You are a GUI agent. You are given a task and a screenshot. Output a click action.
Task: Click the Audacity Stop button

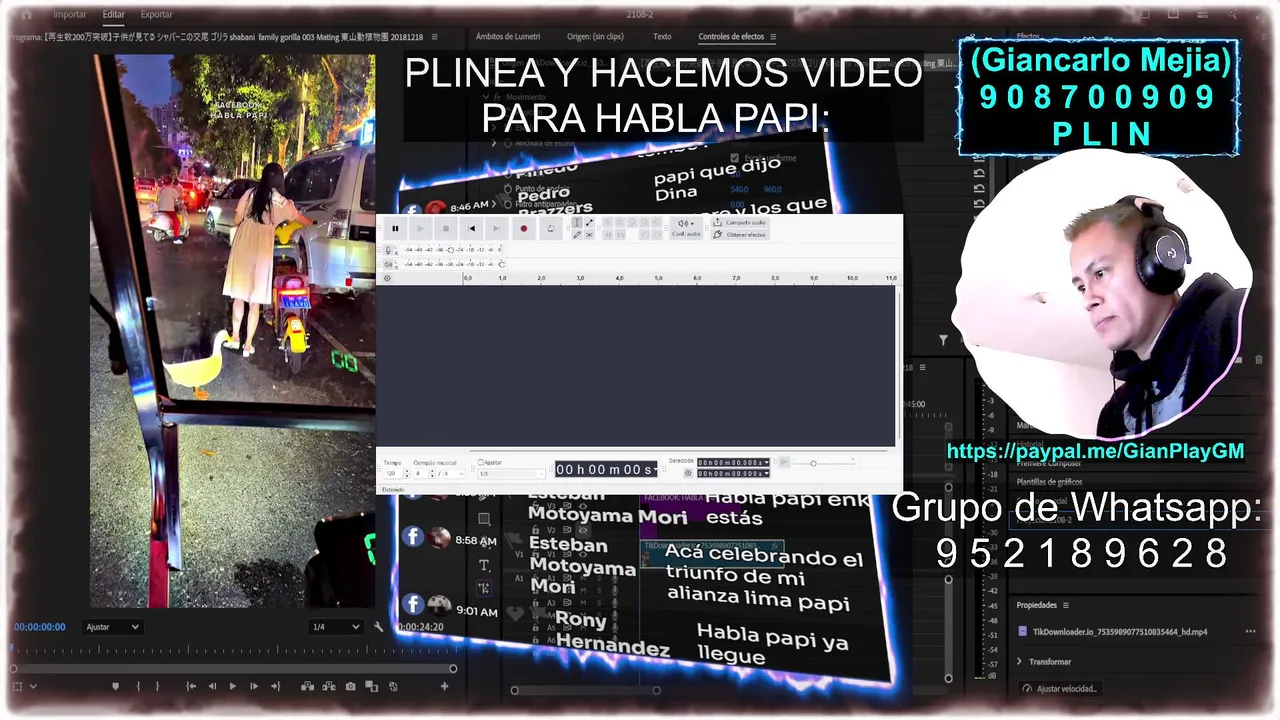(446, 228)
